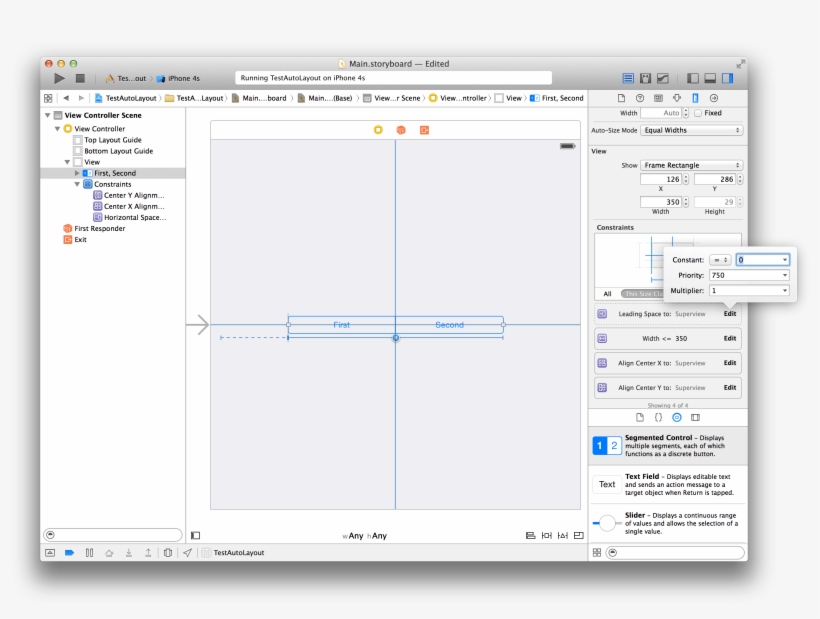The image size is (820, 619).
Task: Edit the Leading Space to Superview constraint
Action: (730, 313)
